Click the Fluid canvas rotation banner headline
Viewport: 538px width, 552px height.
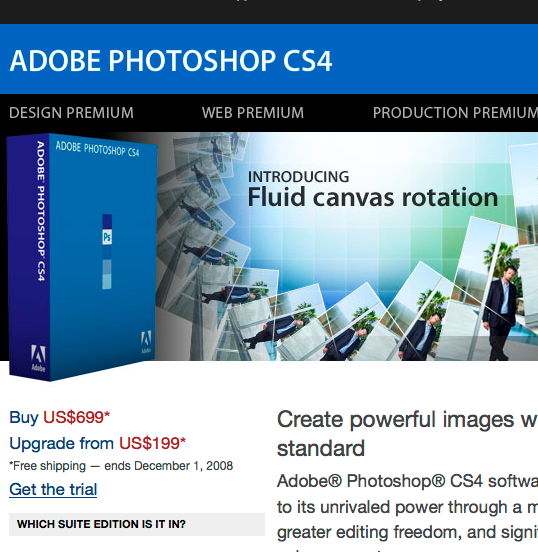click(373, 197)
